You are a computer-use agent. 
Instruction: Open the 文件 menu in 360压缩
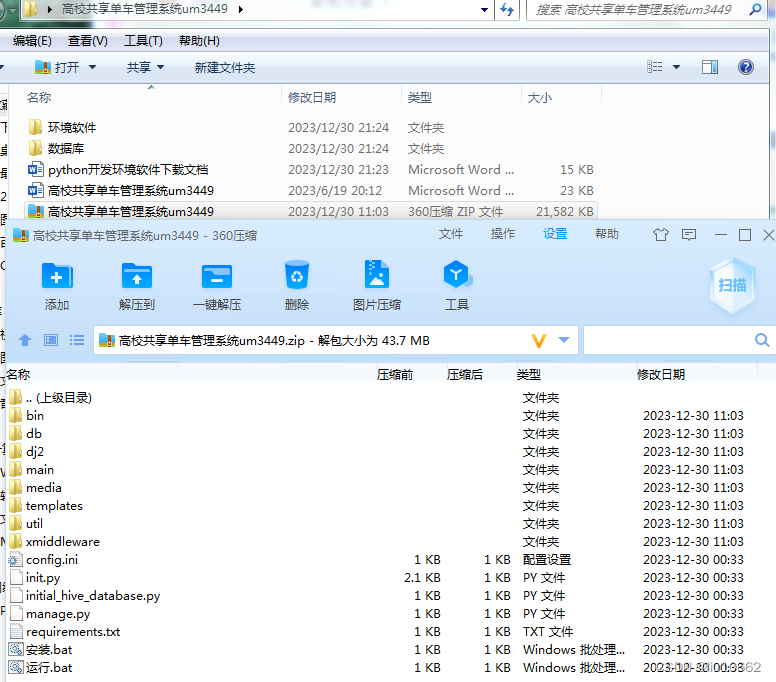click(450, 234)
